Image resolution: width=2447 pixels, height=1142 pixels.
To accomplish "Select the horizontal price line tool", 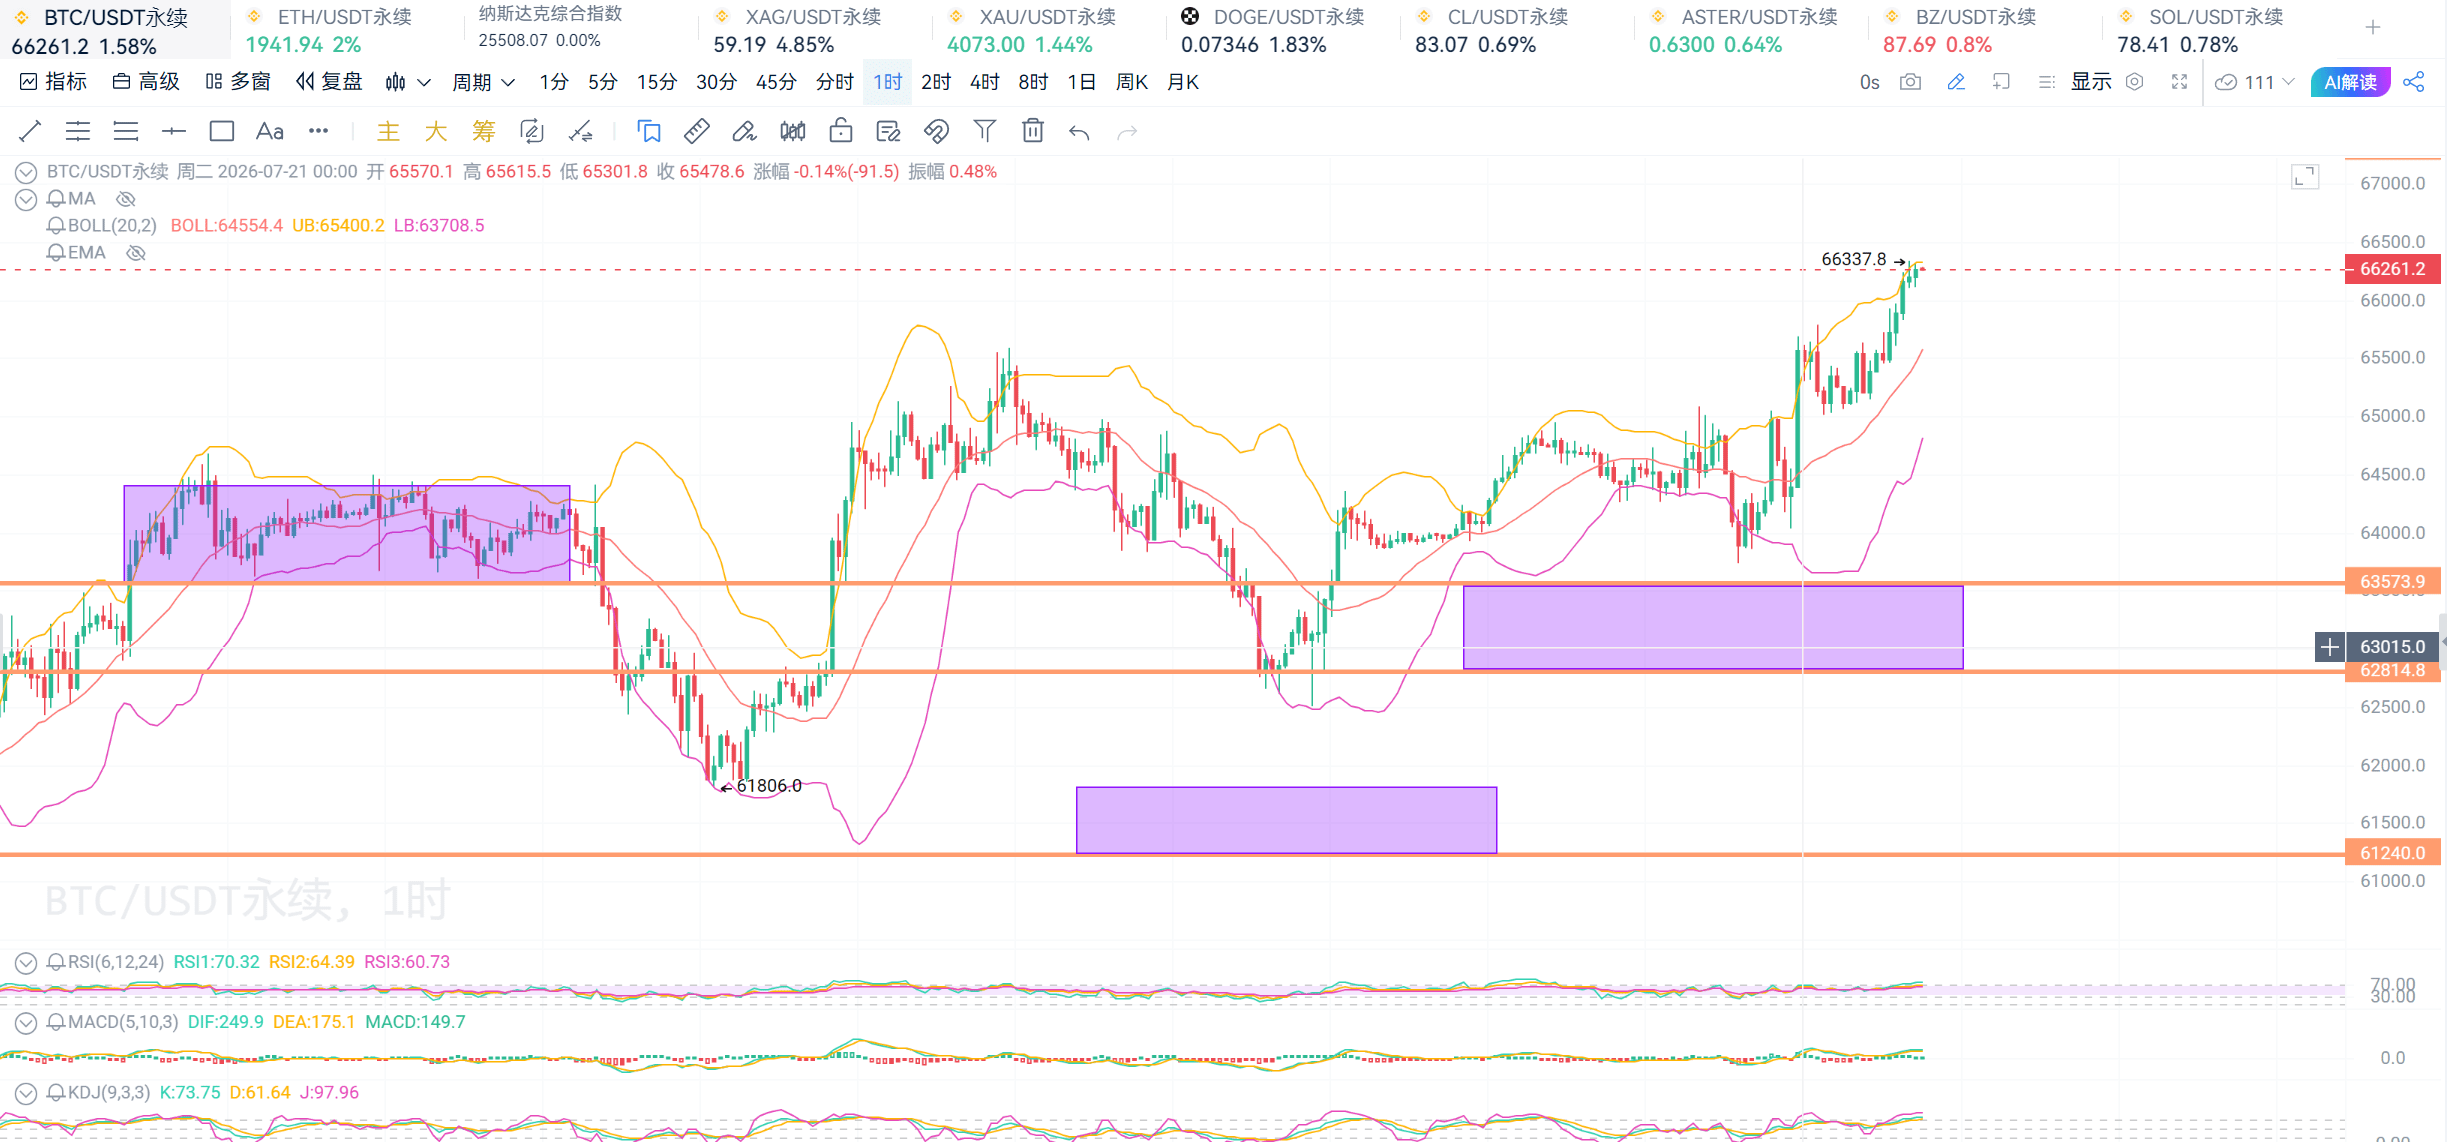I will click(x=174, y=131).
